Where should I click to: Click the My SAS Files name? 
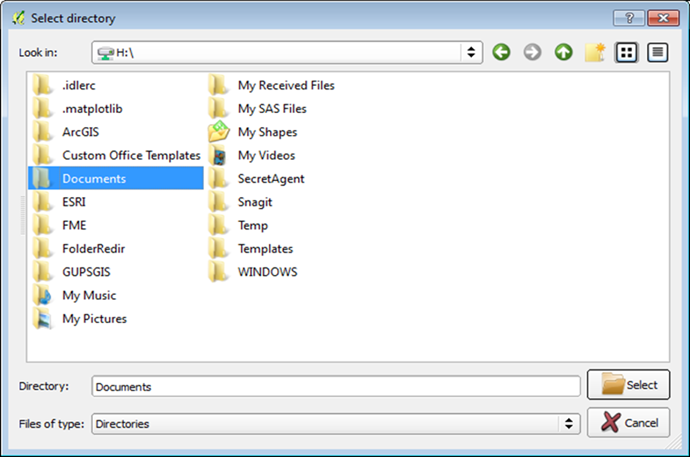[x=272, y=109]
